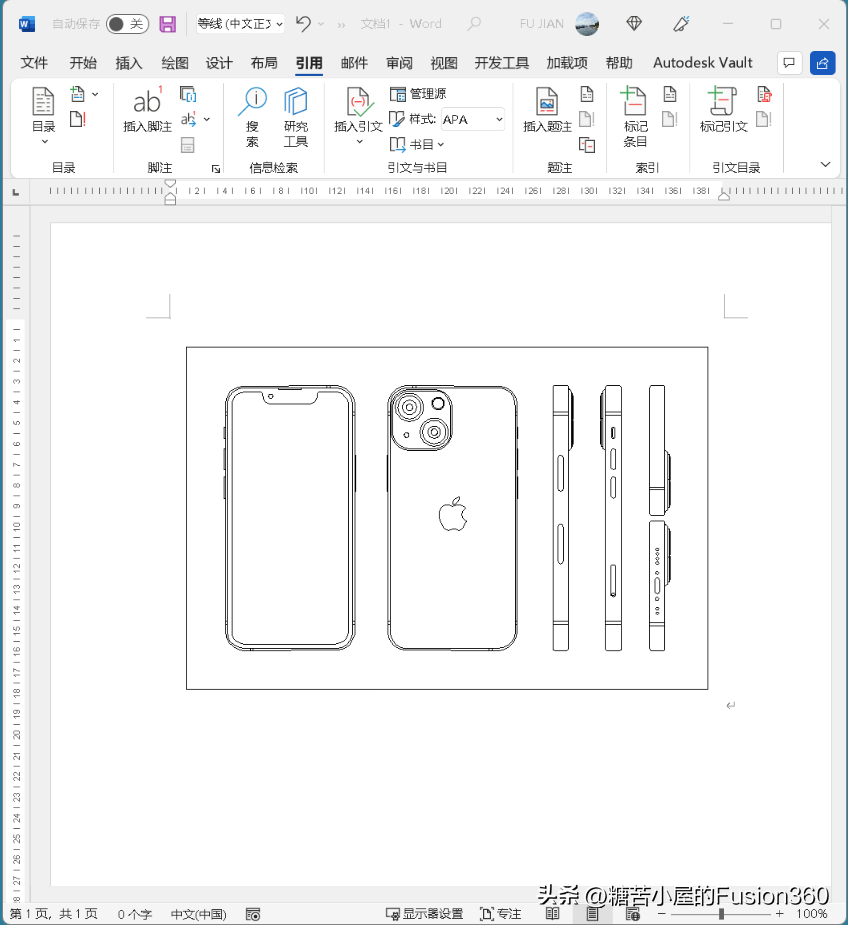Click the Cross-reference icon in 题注 group
This screenshot has height=925, width=848.
coord(587,145)
